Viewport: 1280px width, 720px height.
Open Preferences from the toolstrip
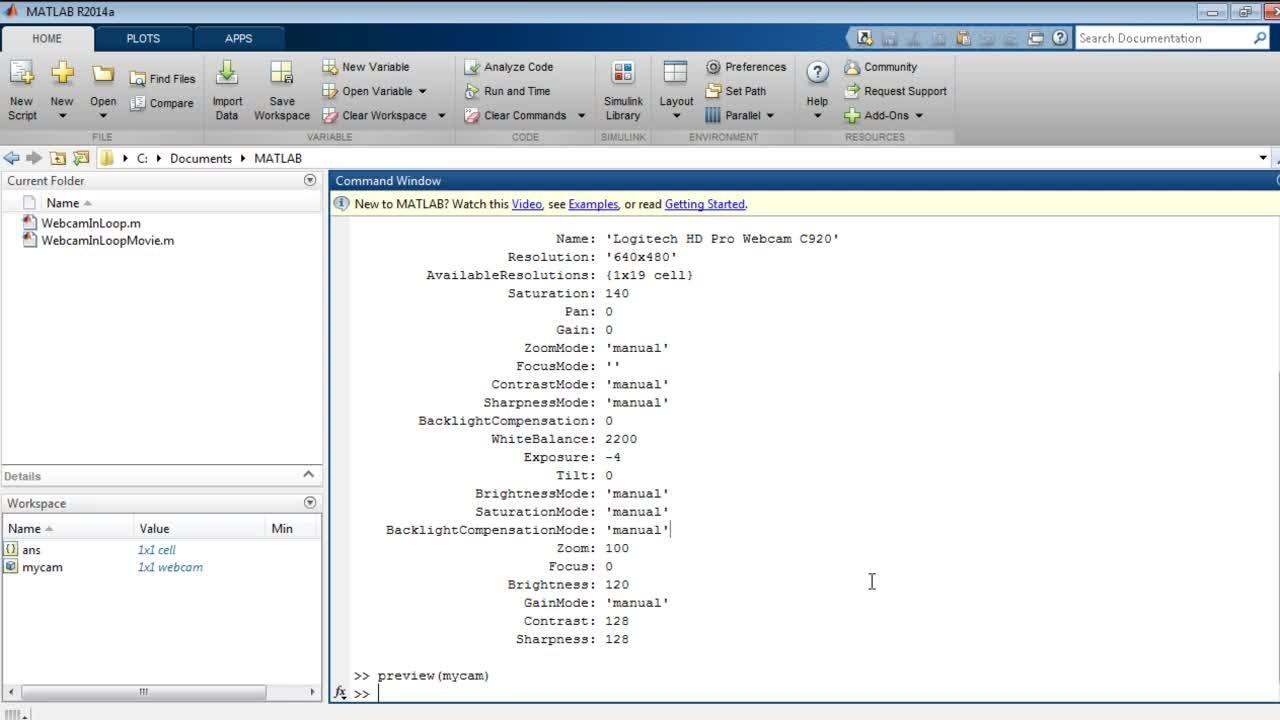click(x=746, y=67)
